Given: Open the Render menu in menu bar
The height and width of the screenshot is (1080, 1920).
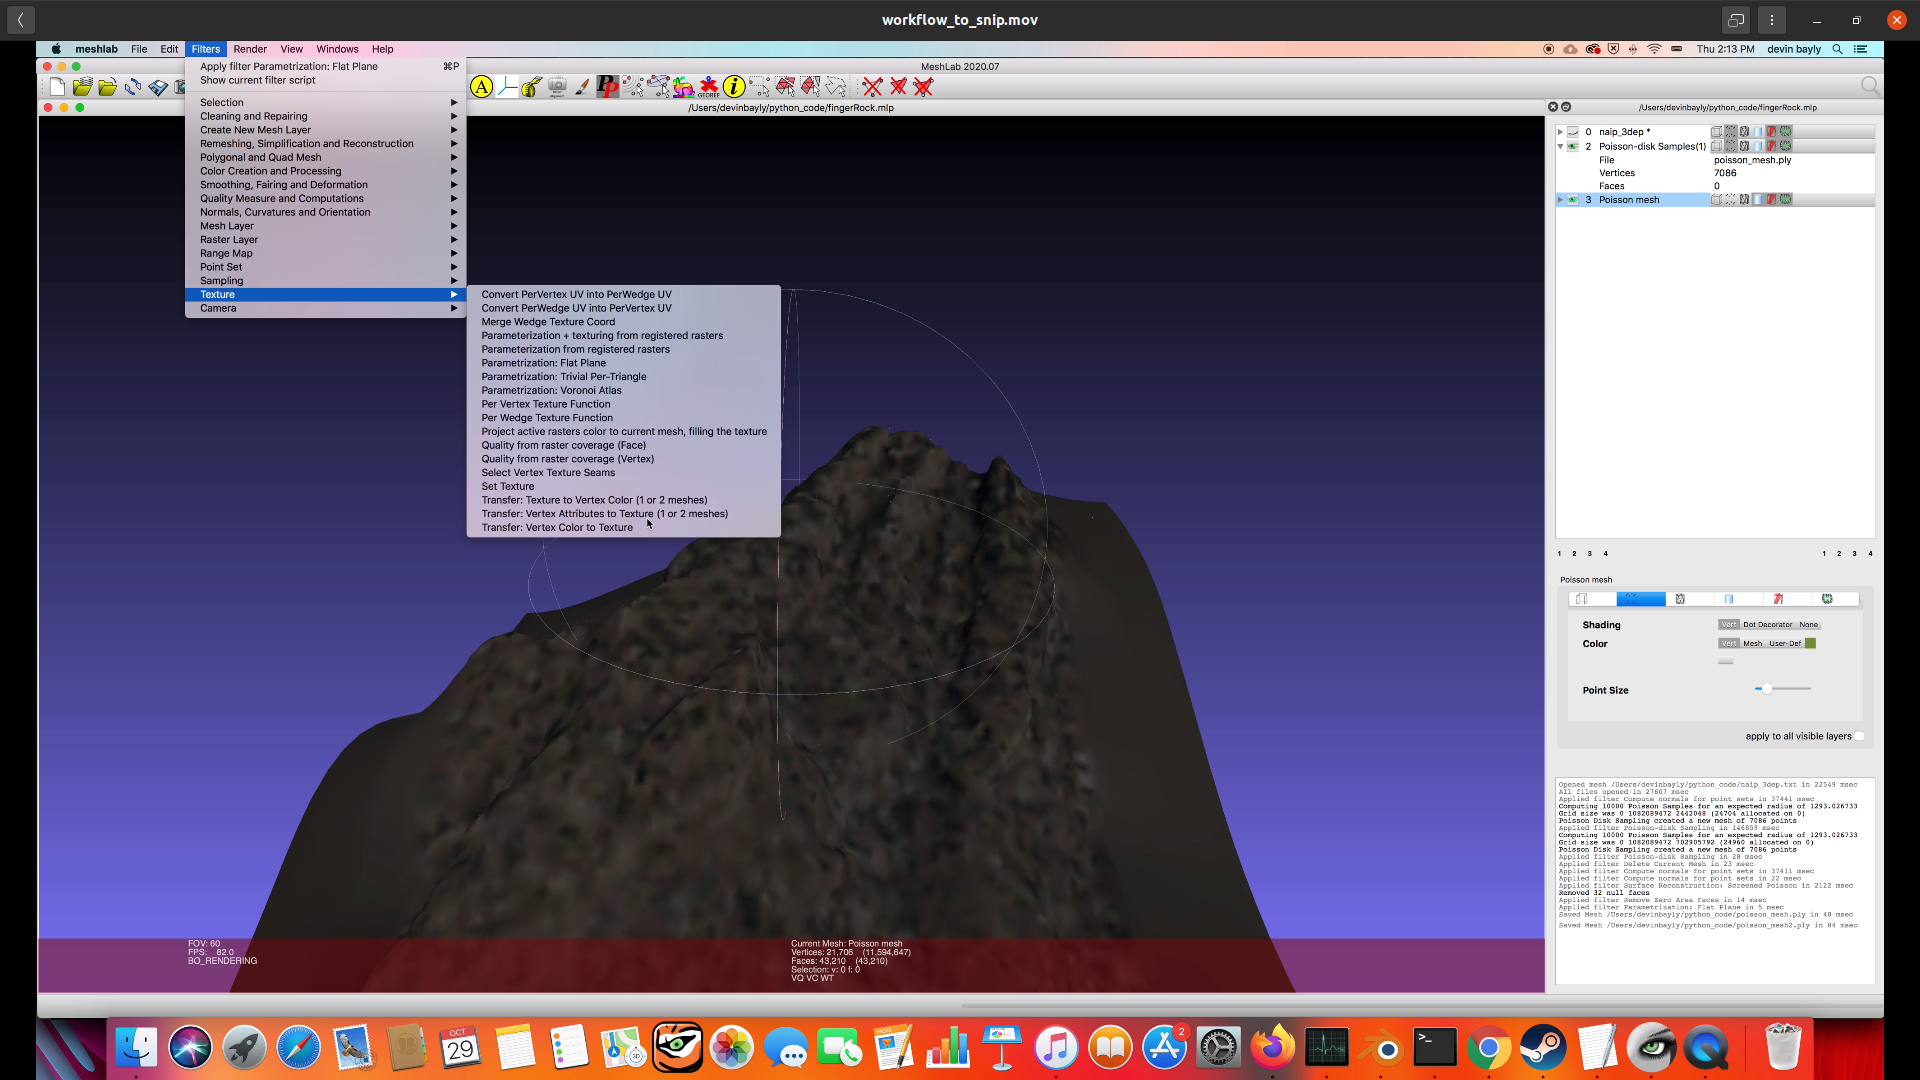Looking at the screenshot, I should 250,49.
